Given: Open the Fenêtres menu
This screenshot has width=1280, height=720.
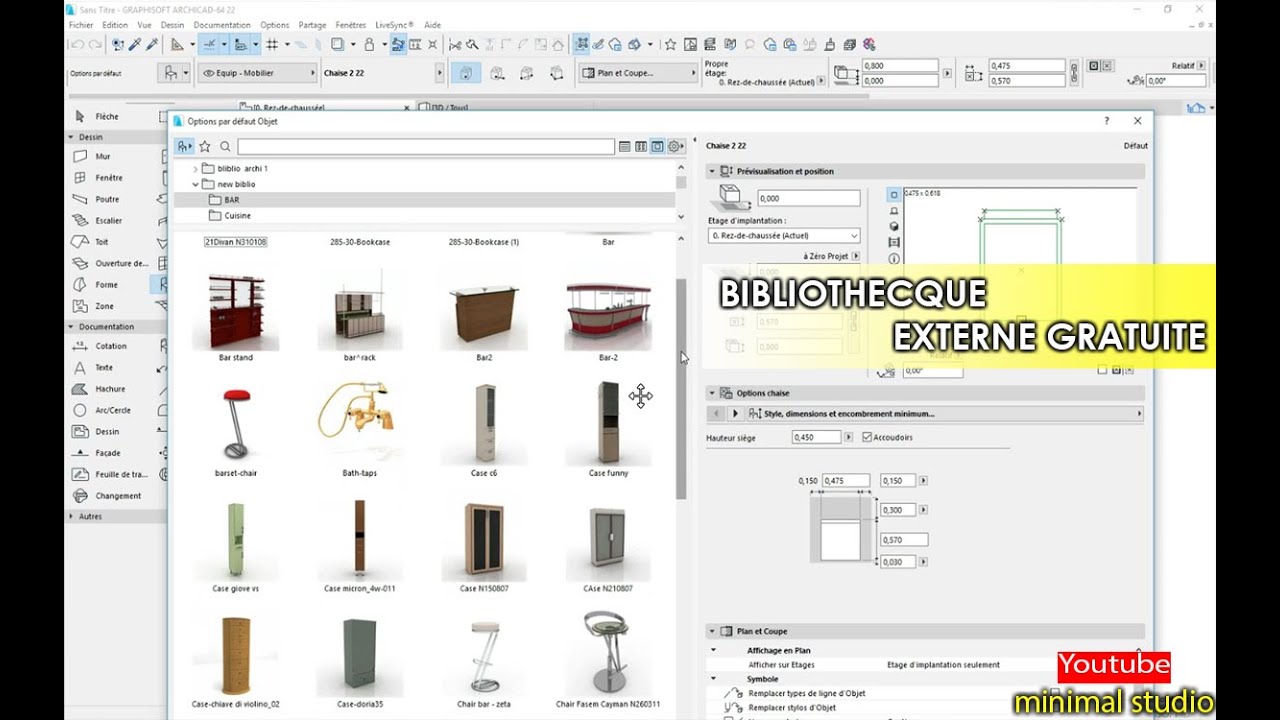Looking at the screenshot, I should click(x=351, y=25).
